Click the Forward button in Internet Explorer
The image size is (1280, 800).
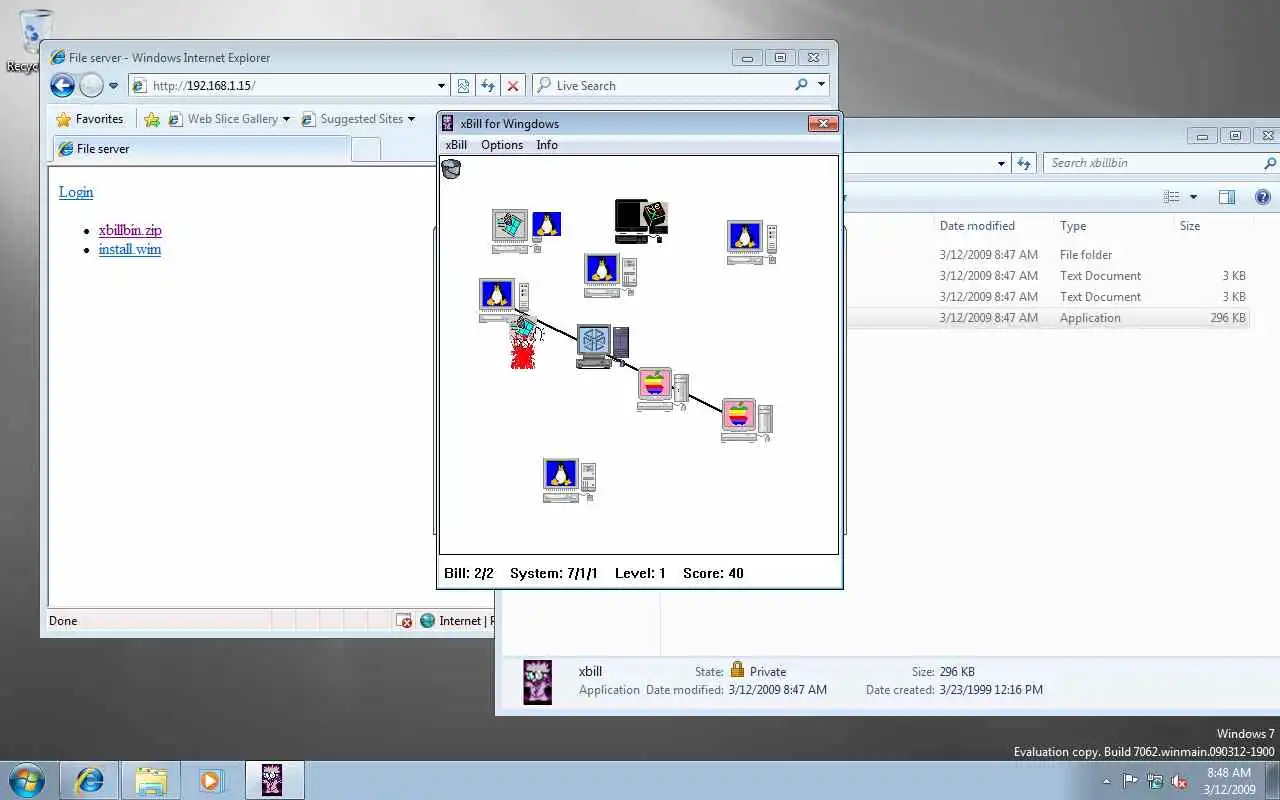click(x=91, y=86)
